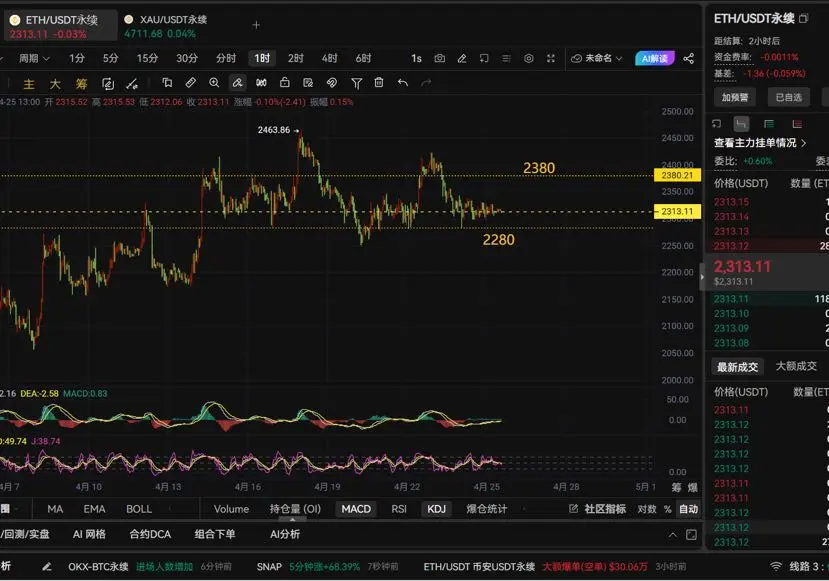Select 最新成交 tab
This screenshot has height=581, width=829.
[x=737, y=366]
